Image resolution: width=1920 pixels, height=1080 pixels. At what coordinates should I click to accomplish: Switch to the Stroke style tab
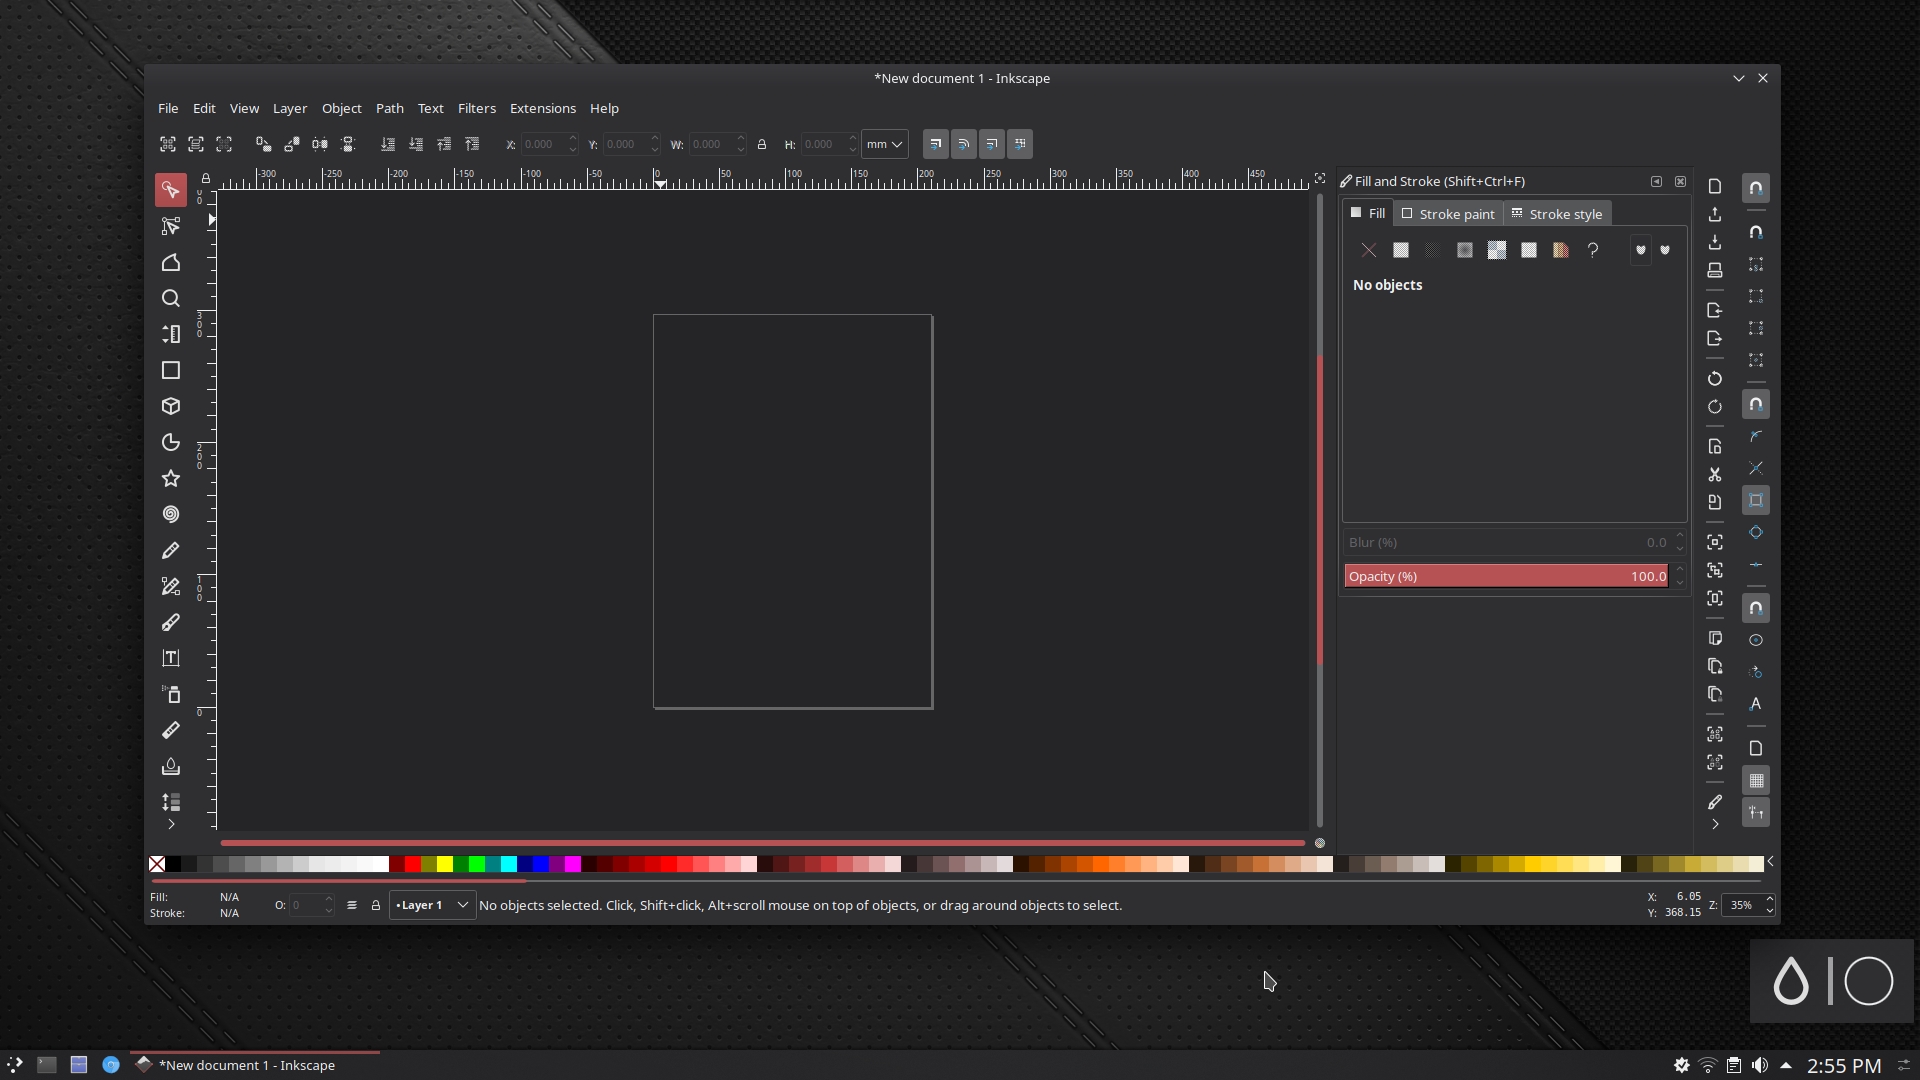[1557, 214]
